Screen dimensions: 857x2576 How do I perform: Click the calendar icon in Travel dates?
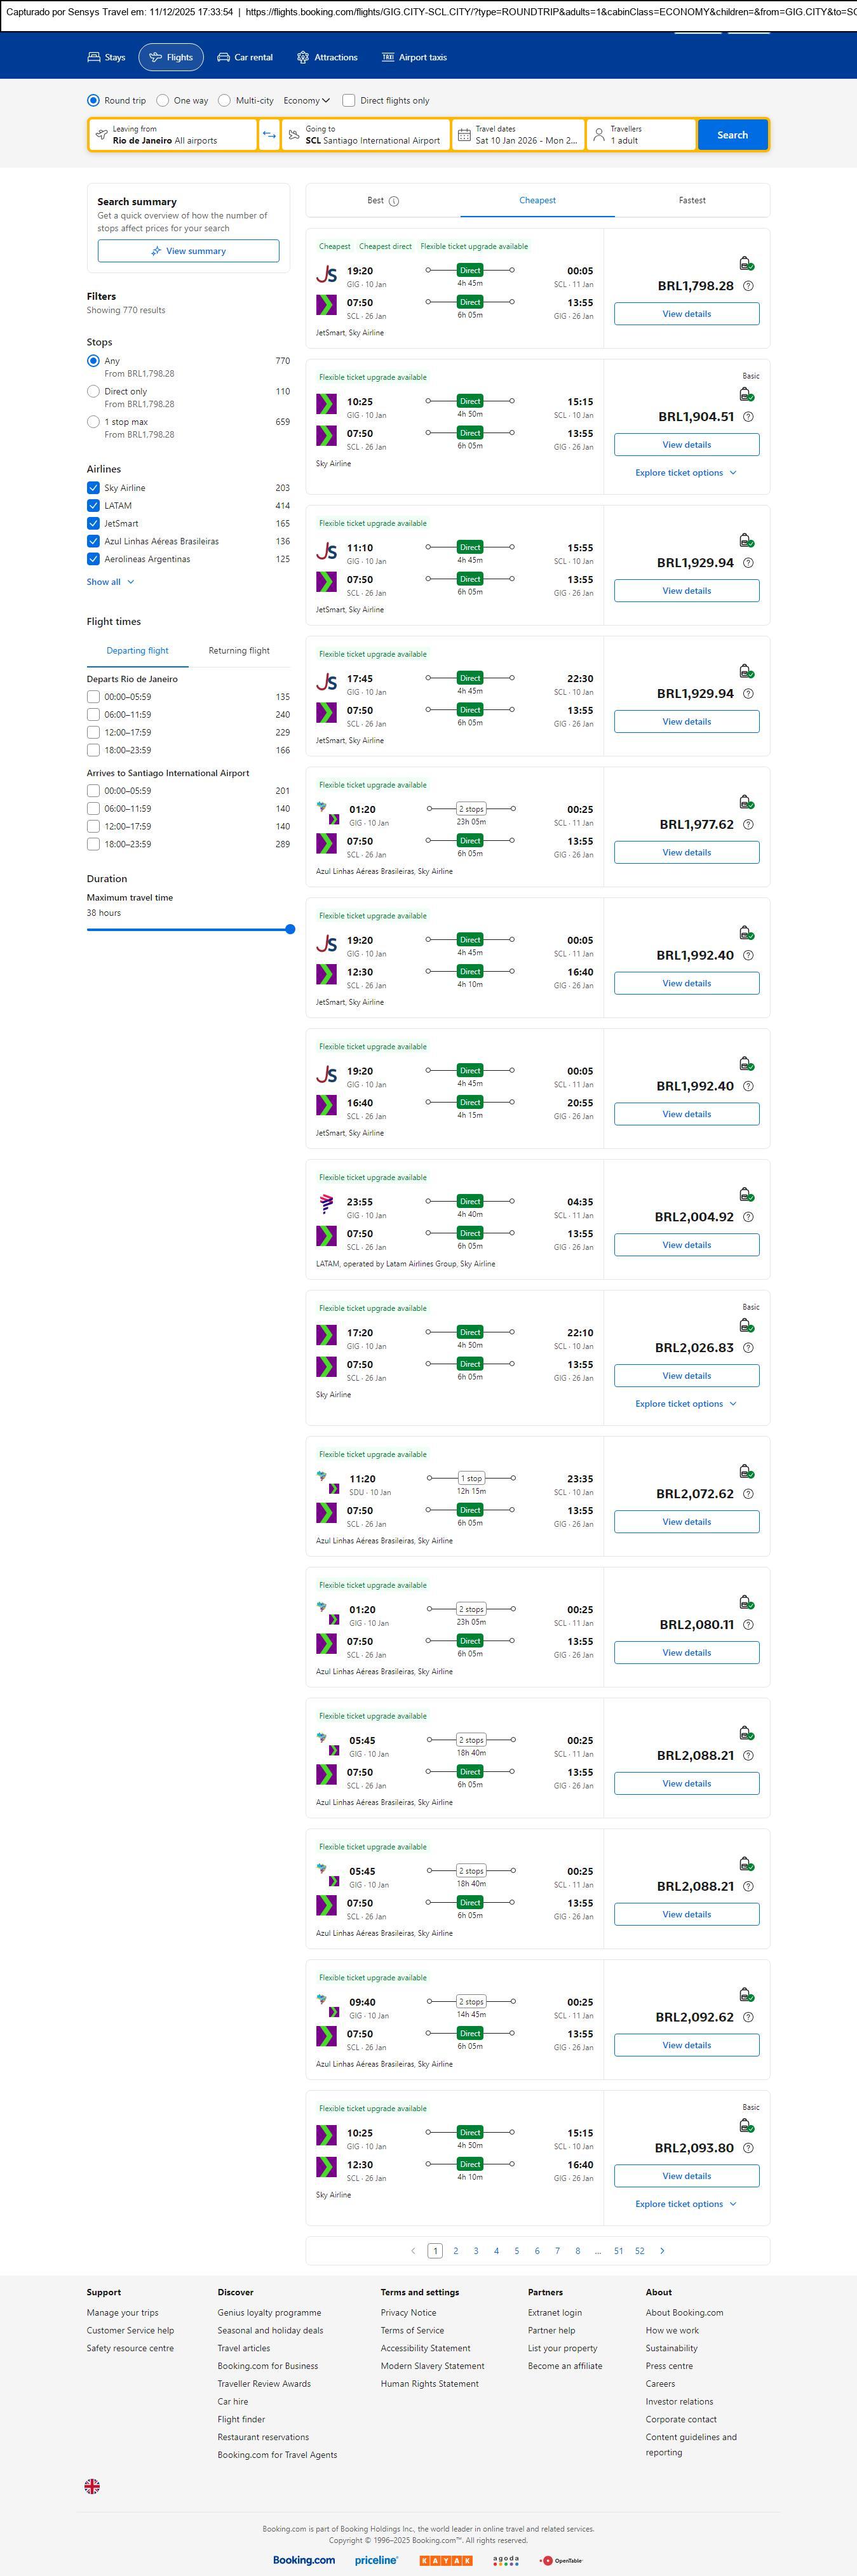tap(464, 135)
